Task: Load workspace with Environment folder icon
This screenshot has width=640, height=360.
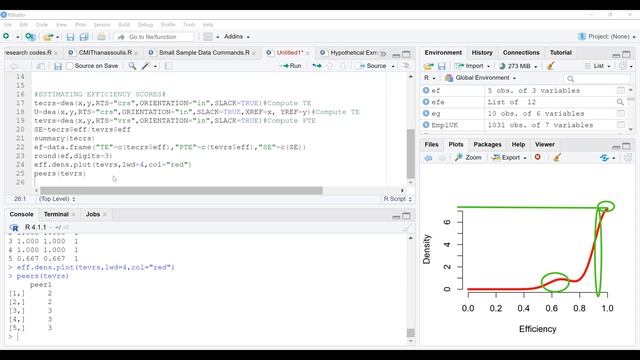Action: coord(428,66)
